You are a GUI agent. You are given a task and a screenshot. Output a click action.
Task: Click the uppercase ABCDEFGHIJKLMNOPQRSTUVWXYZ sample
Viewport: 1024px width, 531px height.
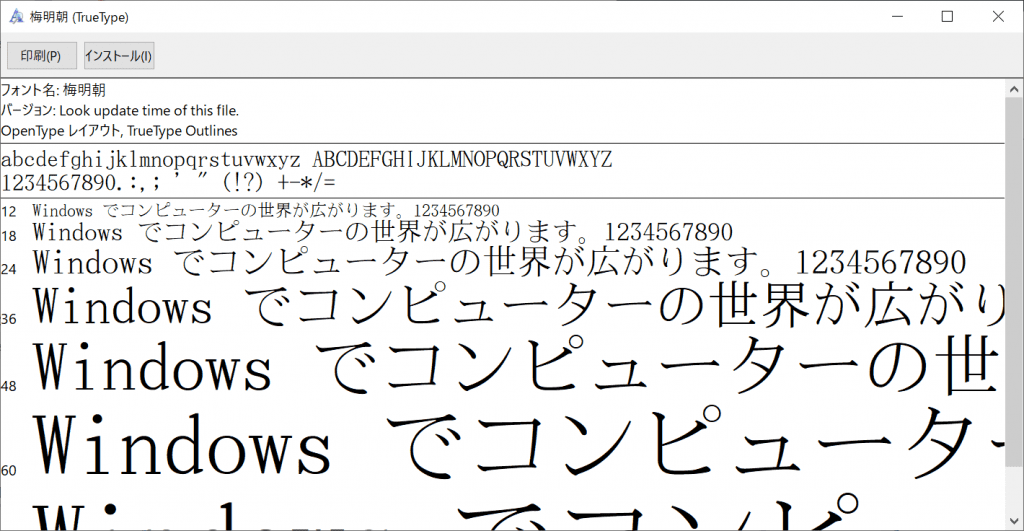coord(462,159)
